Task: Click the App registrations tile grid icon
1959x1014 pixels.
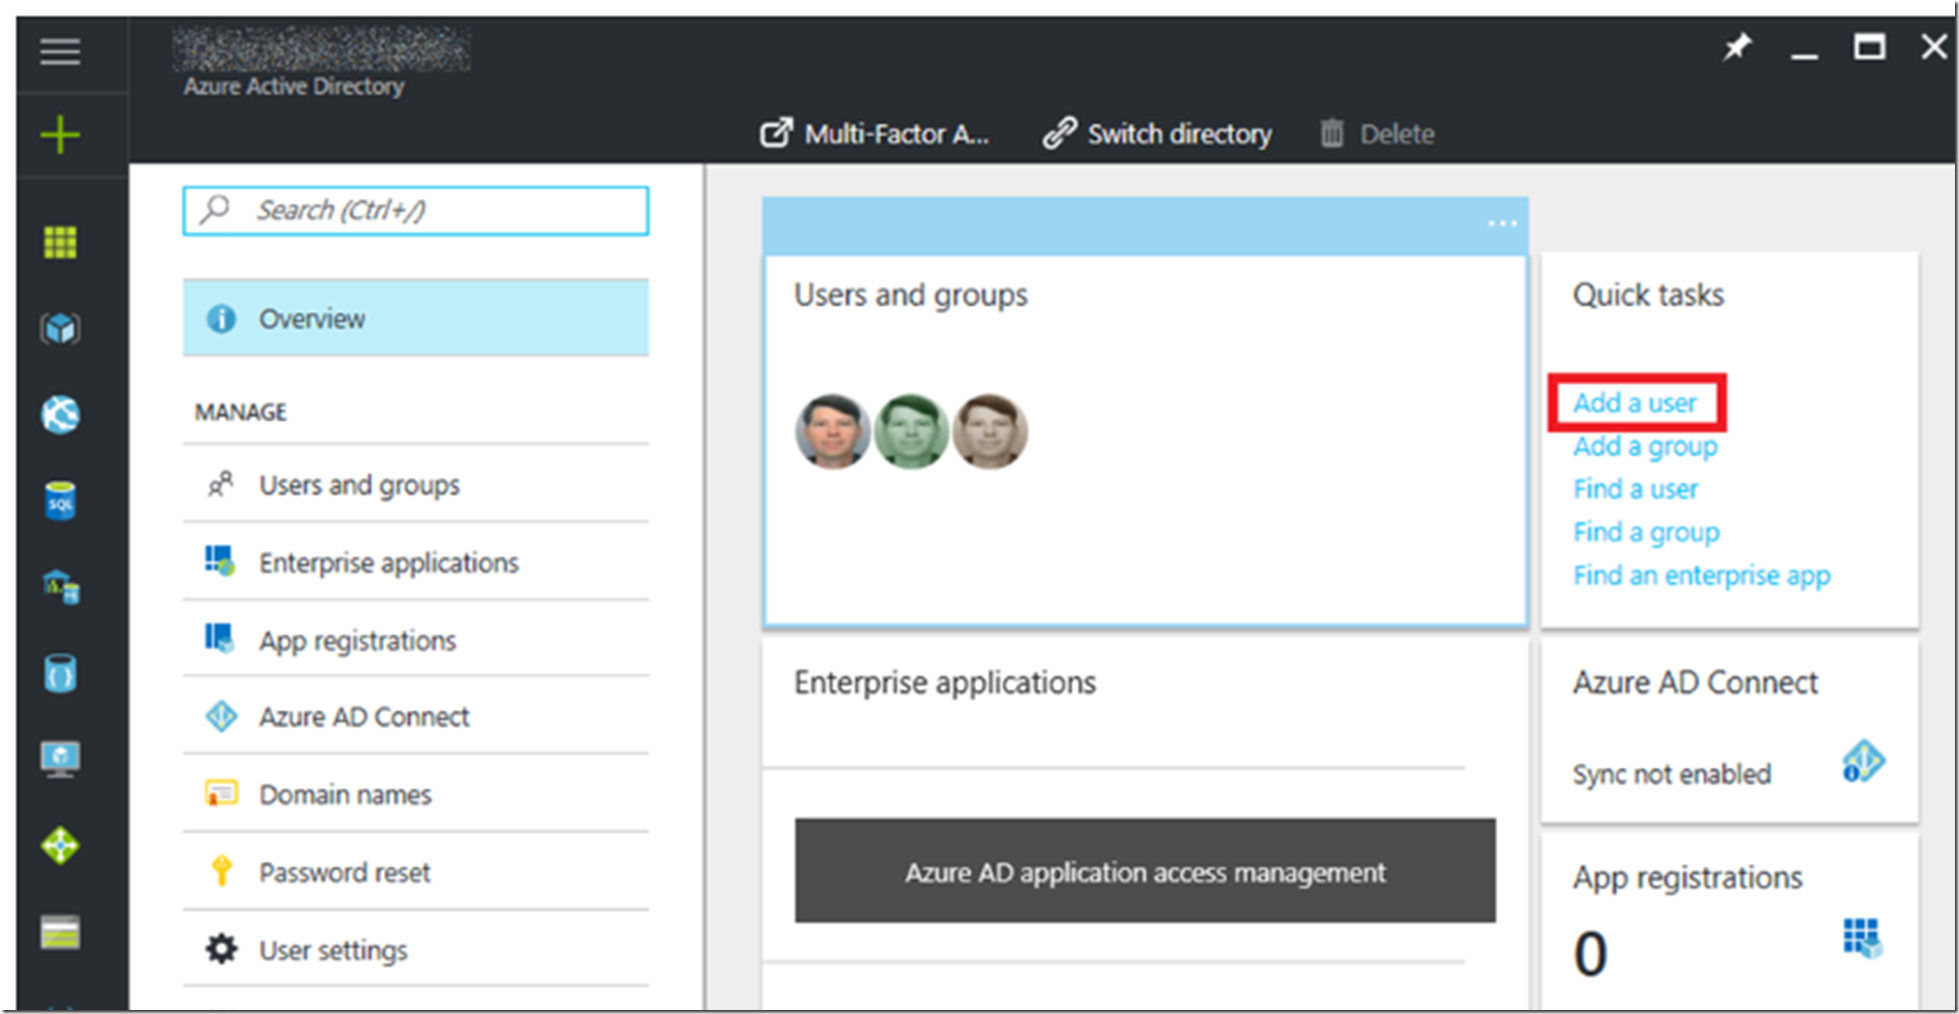Action: tap(1862, 939)
